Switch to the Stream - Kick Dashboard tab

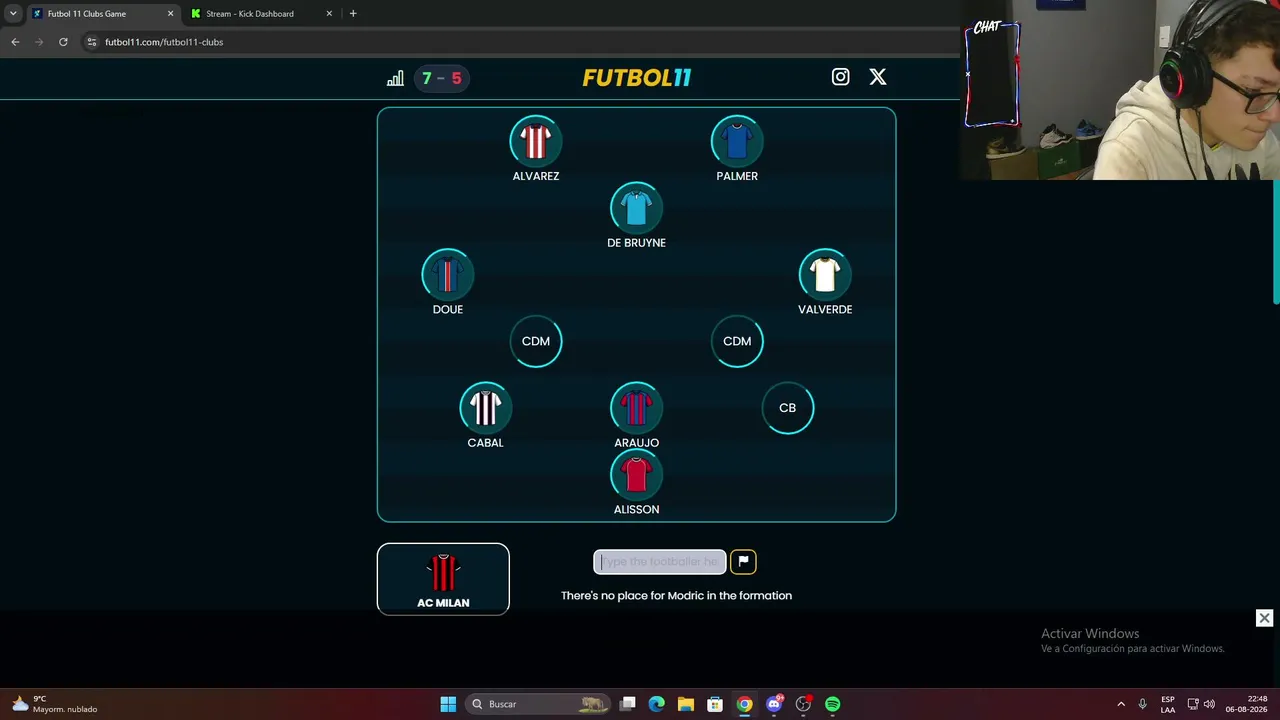pyautogui.click(x=260, y=14)
